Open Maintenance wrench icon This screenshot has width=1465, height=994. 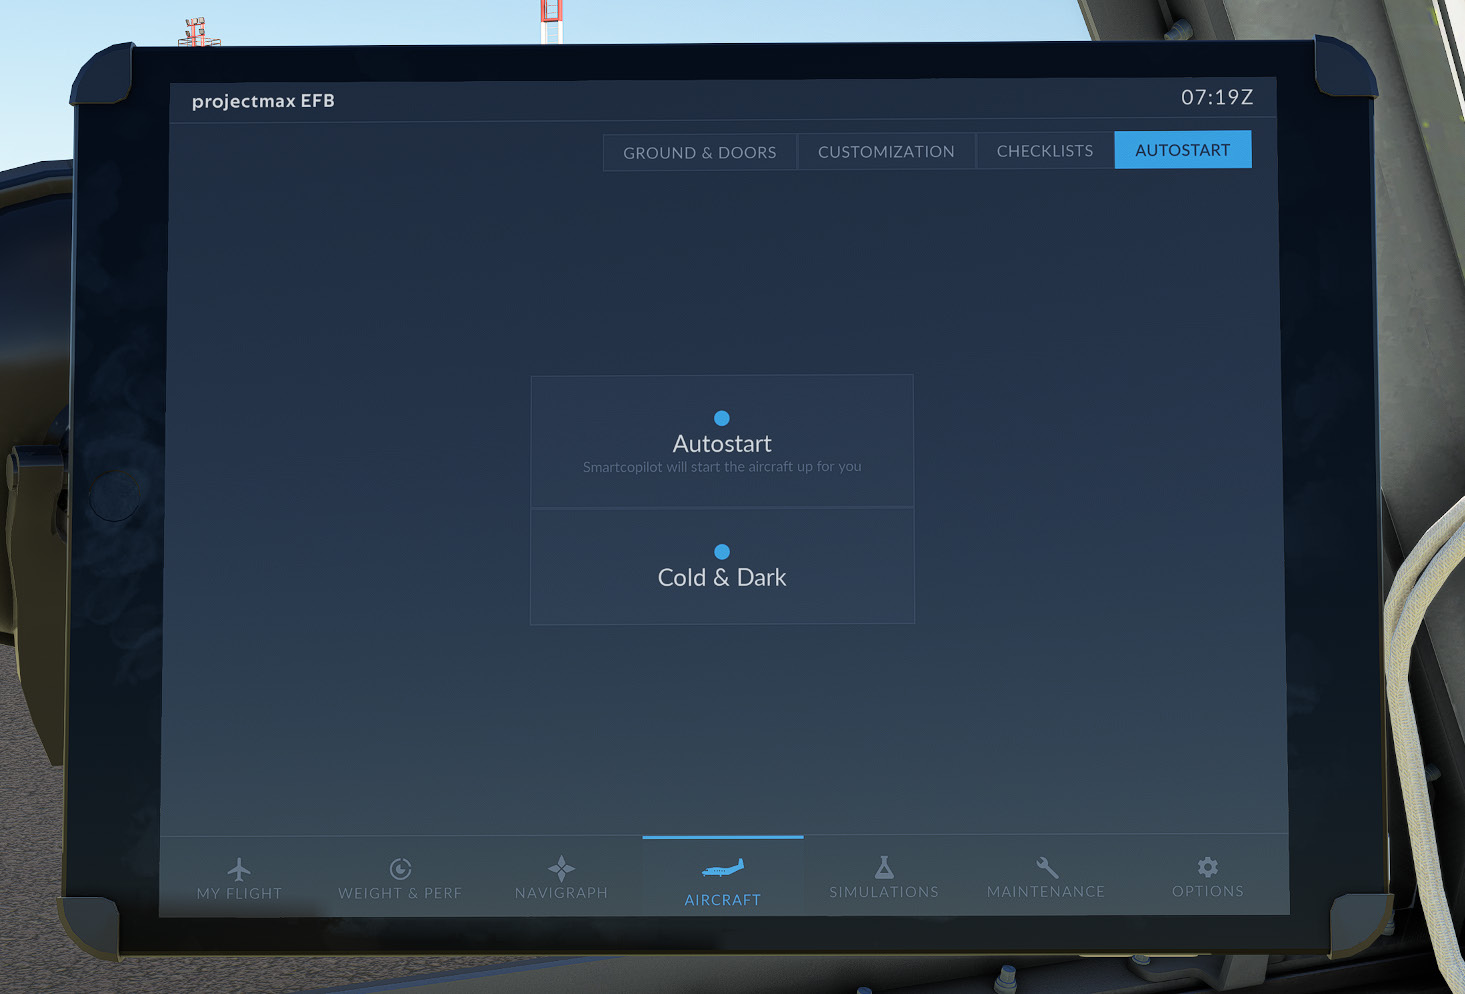pos(1046,866)
